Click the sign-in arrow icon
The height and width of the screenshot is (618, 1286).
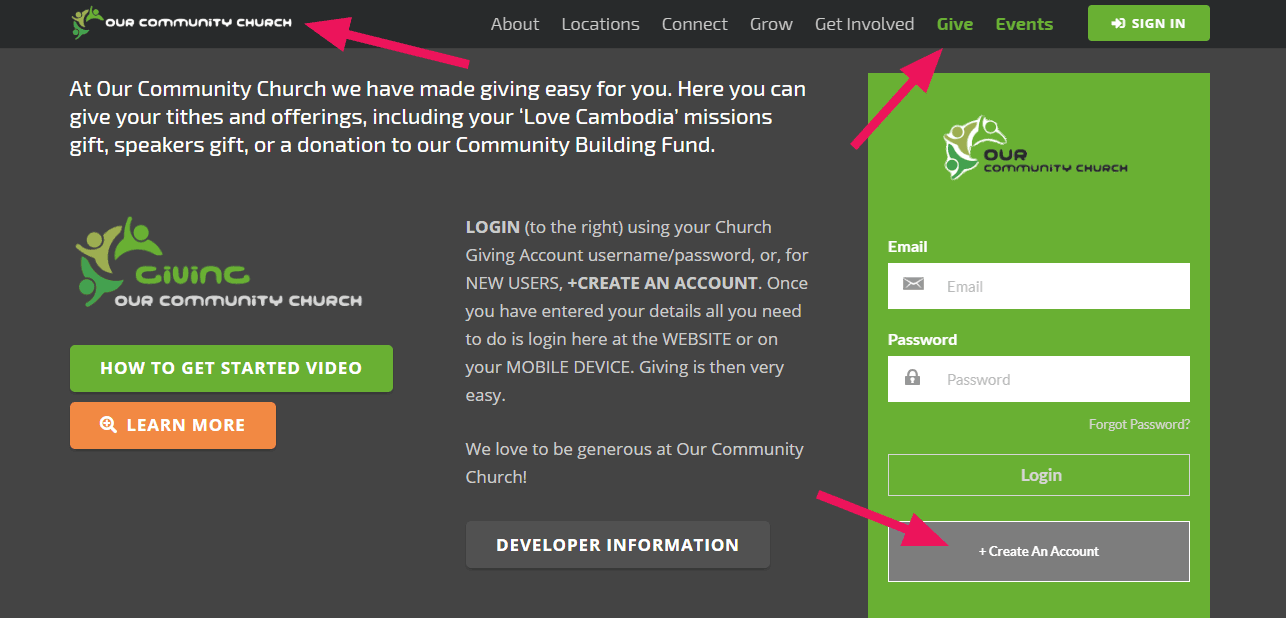(x=1118, y=23)
